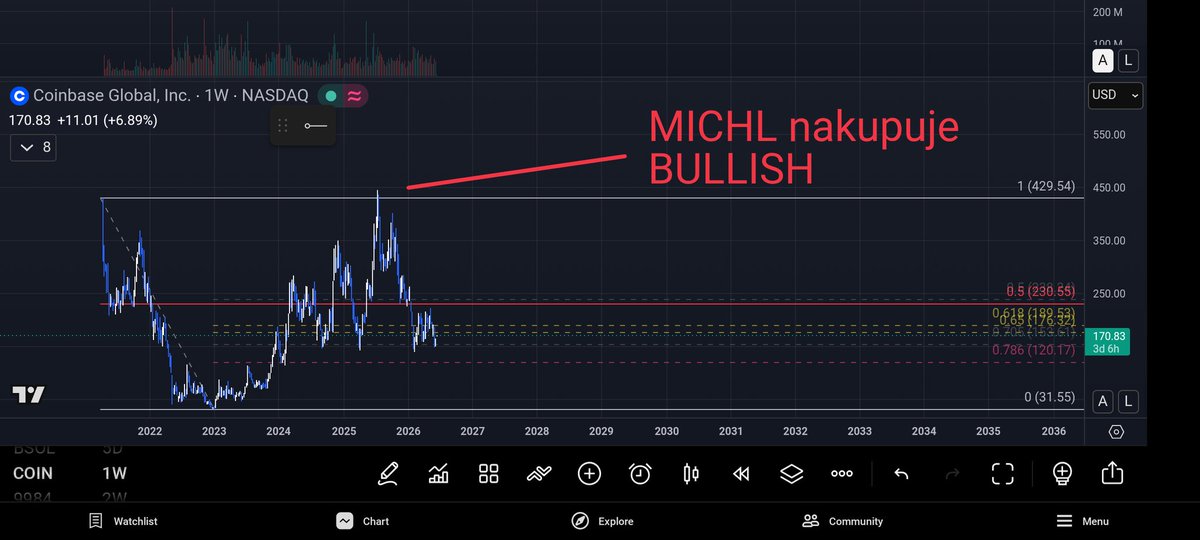
Task: Open chart settings hexagon gear icon
Action: pyautogui.click(x=1116, y=432)
